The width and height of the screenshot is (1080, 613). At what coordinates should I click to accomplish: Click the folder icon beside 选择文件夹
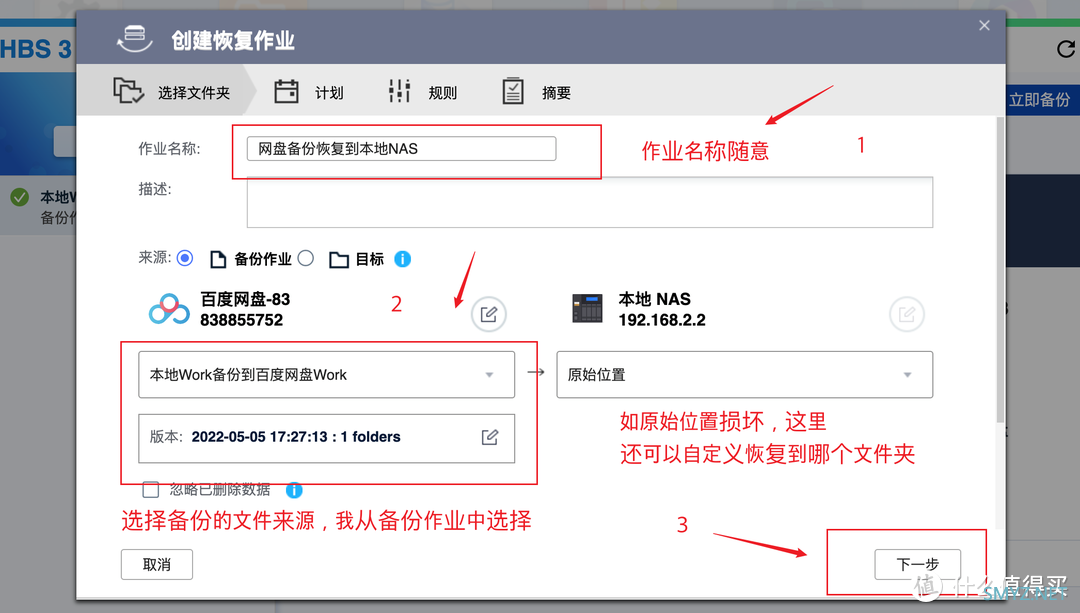click(x=128, y=91)
